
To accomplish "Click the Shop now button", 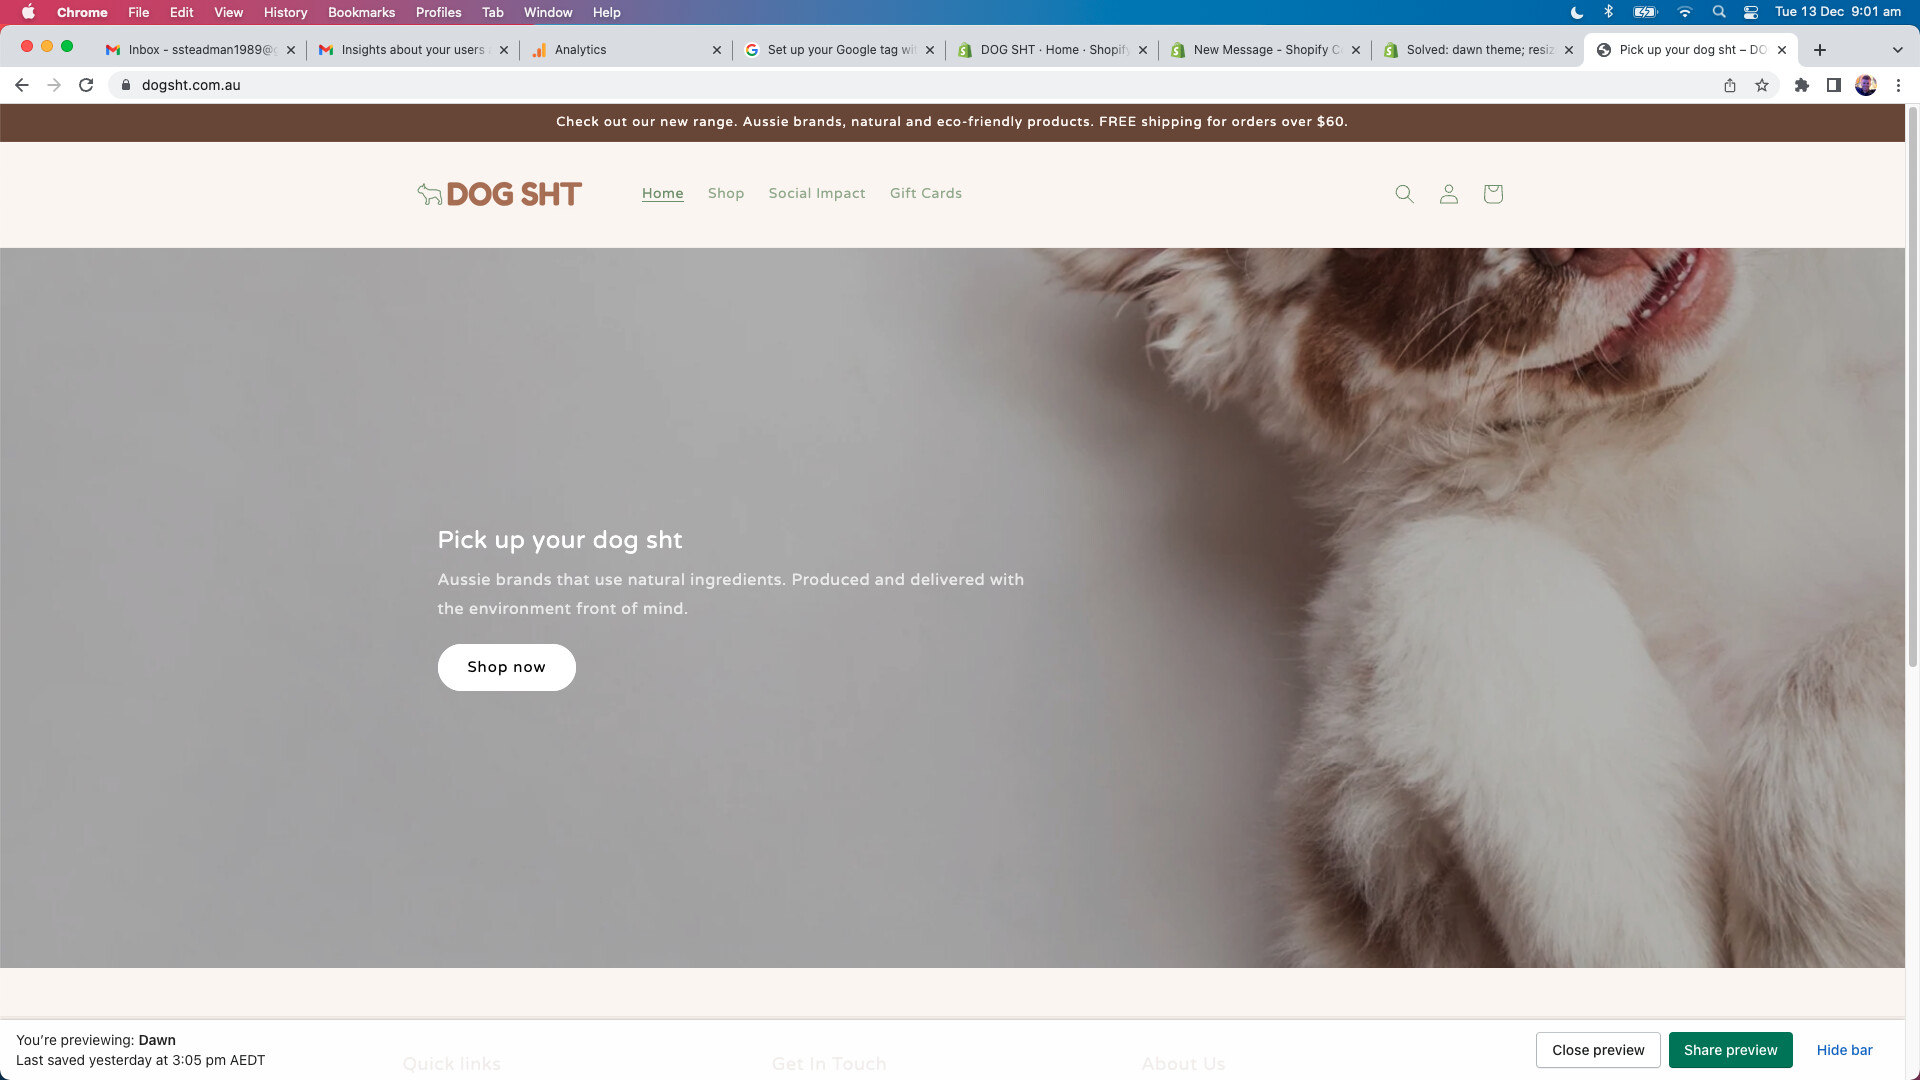I will [x=506, y=667].
